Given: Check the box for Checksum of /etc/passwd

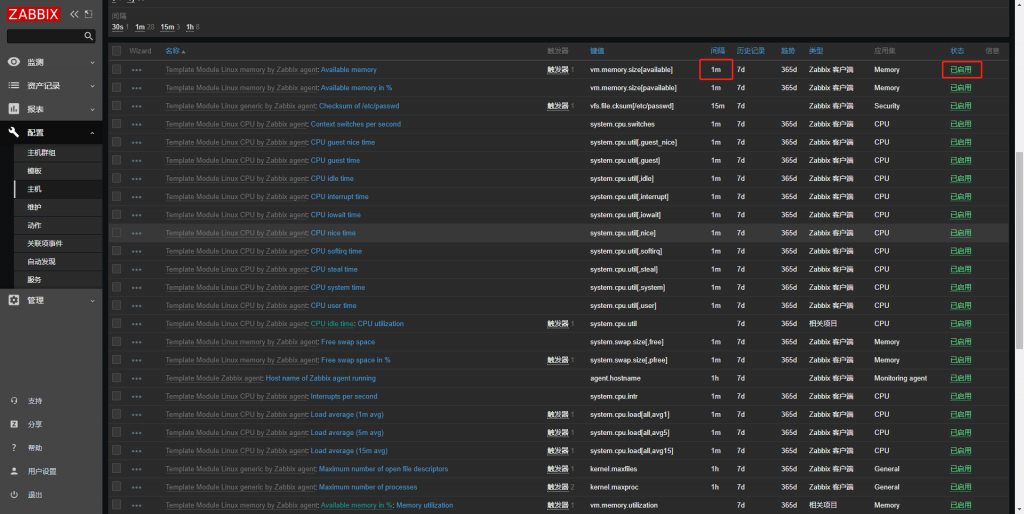Looking at the screenshot, I should [116, 106].
